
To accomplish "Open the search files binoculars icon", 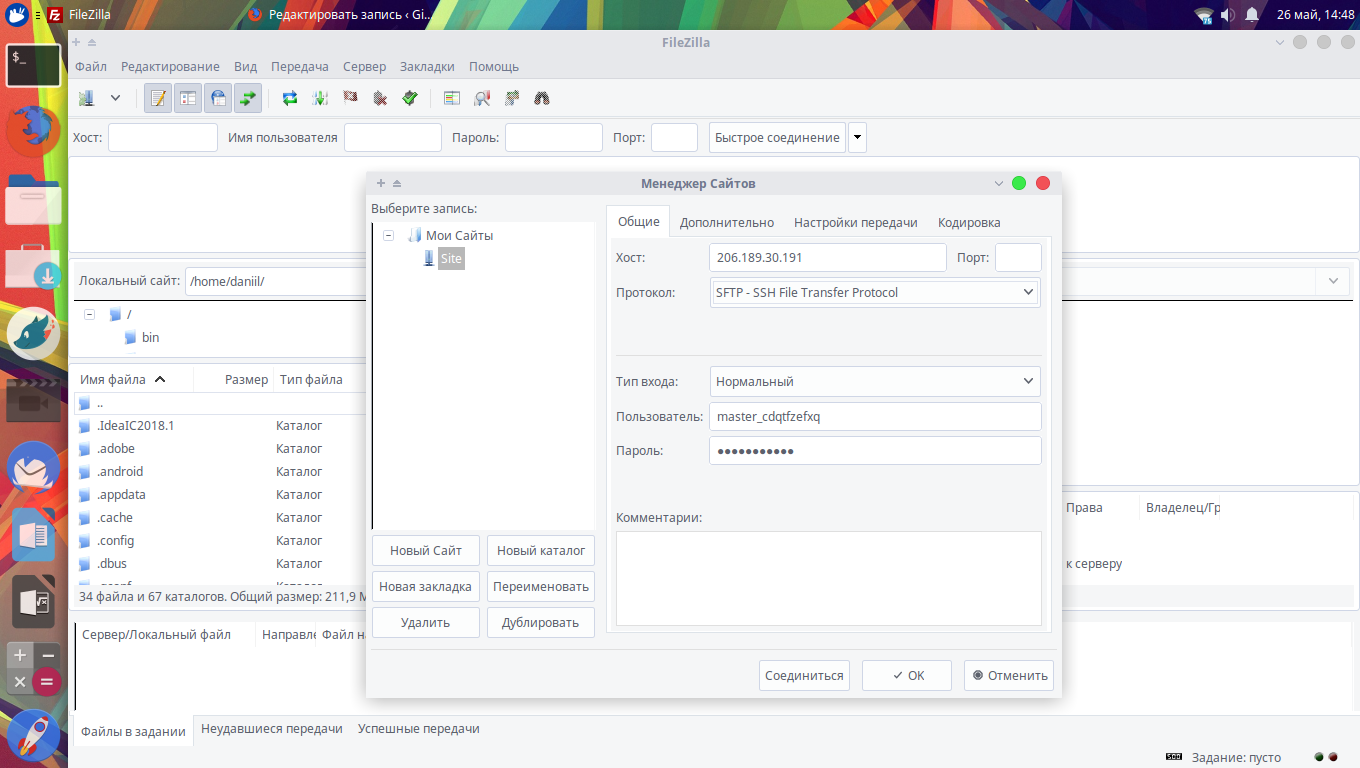I will (x=542, y=98).
